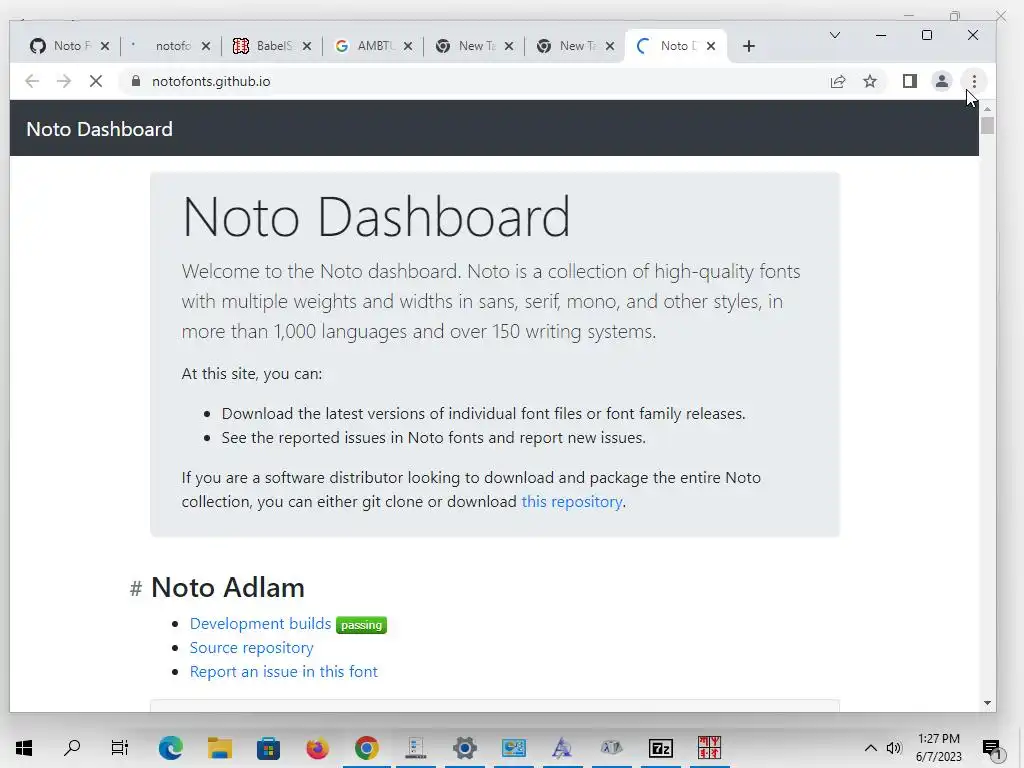
Task: Click the scrollbar up arrow
Action: click(x=987, y=109)
